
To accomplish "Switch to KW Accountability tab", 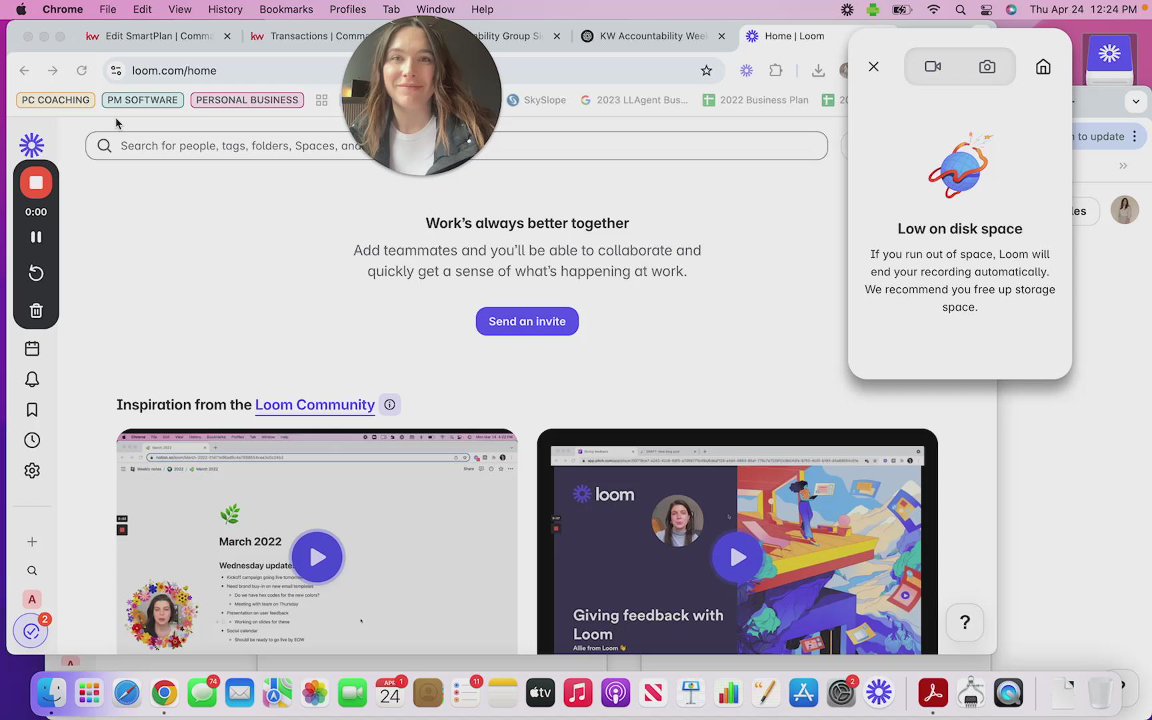I will point(652,36).
